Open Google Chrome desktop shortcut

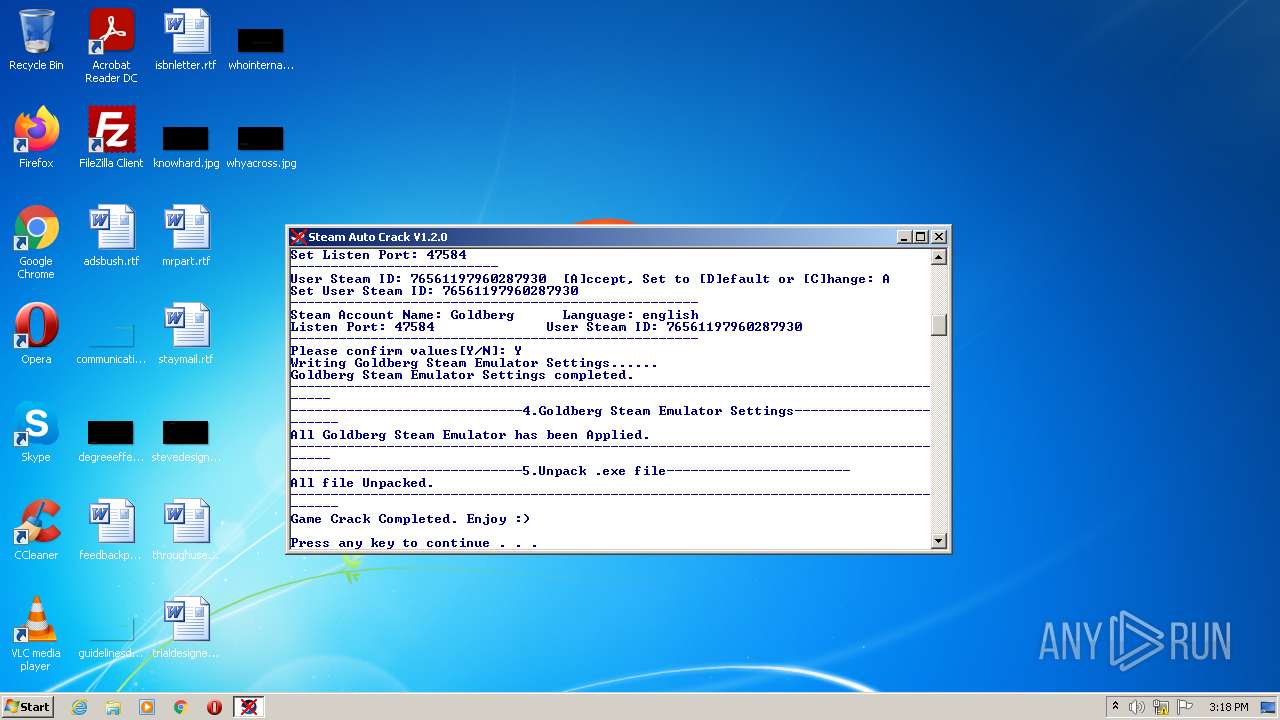click(36, 243)
